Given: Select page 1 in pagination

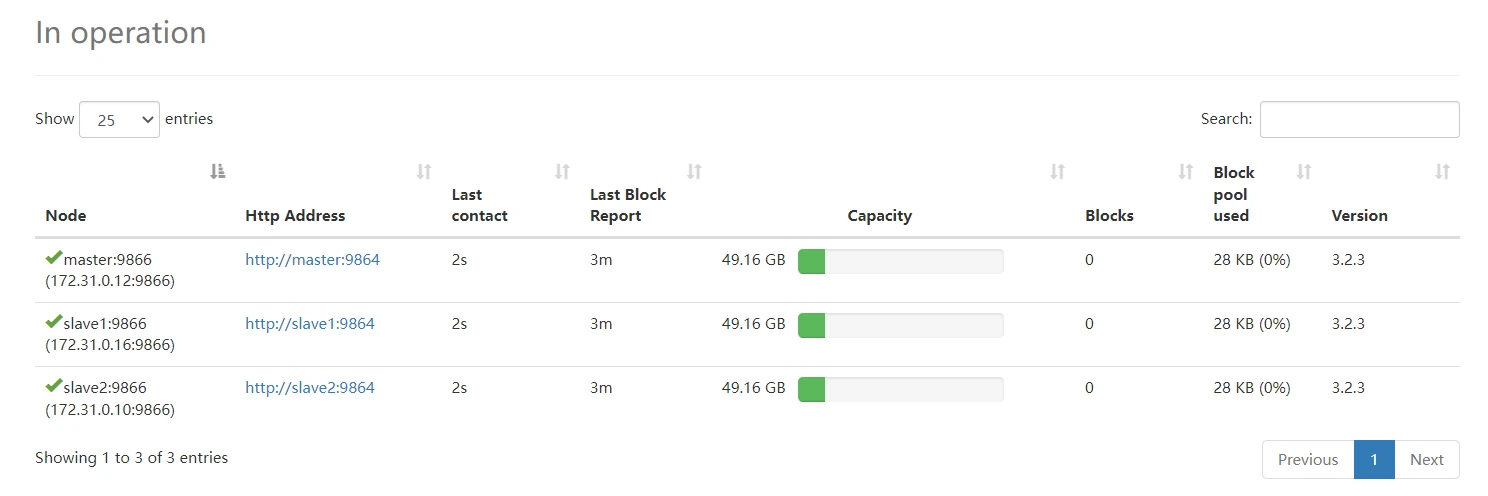Looking at the screenshot, I should [x=1374, y=460].
